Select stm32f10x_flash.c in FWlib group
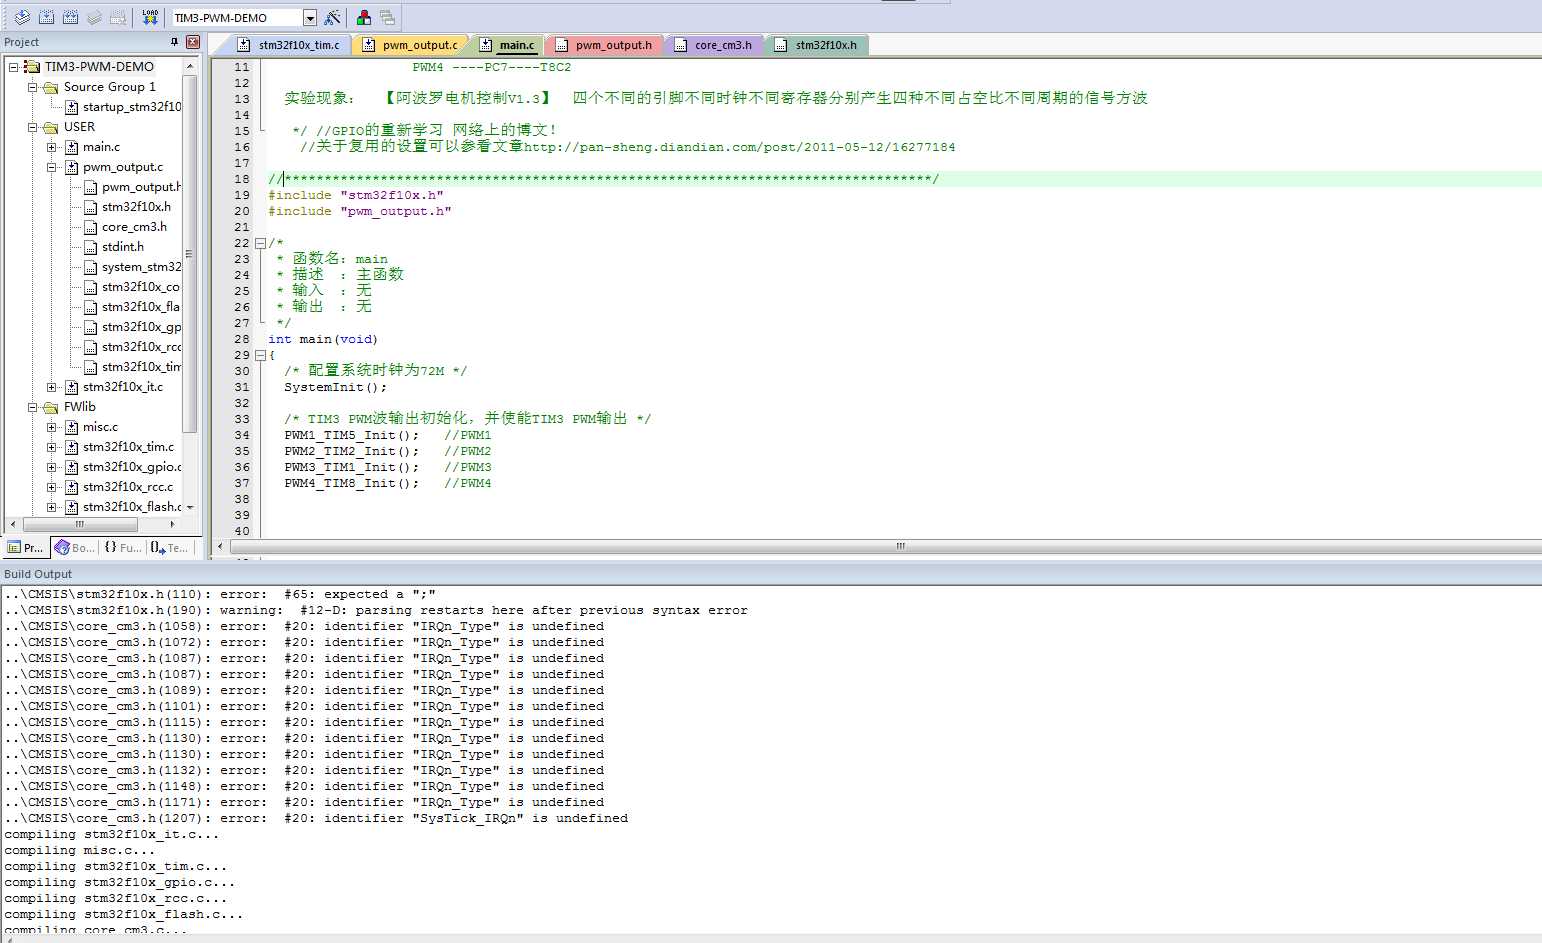The image size is (1542, 943). [x=132, y=507]
